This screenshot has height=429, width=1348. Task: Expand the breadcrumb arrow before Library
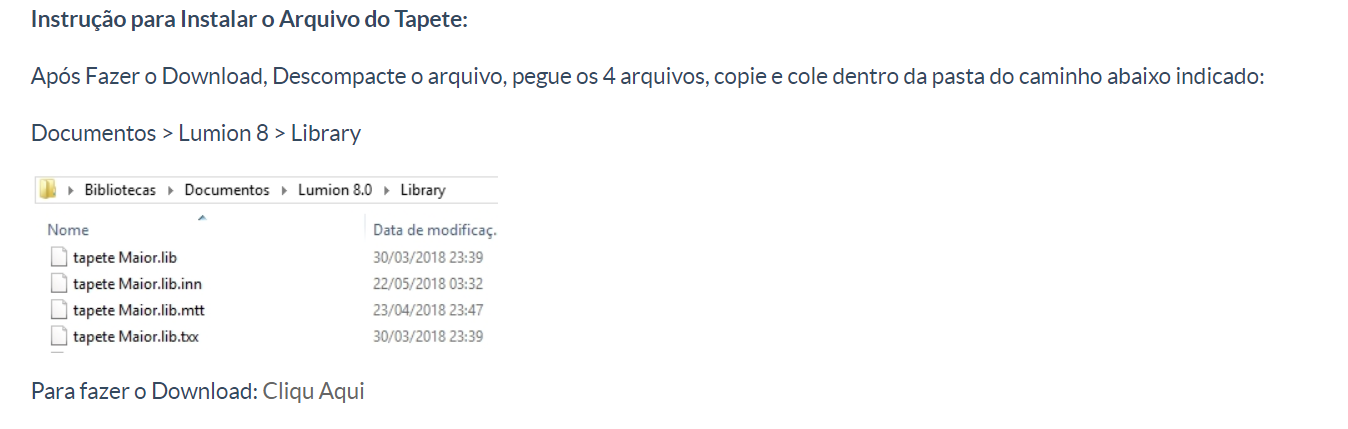pos(387,190)
